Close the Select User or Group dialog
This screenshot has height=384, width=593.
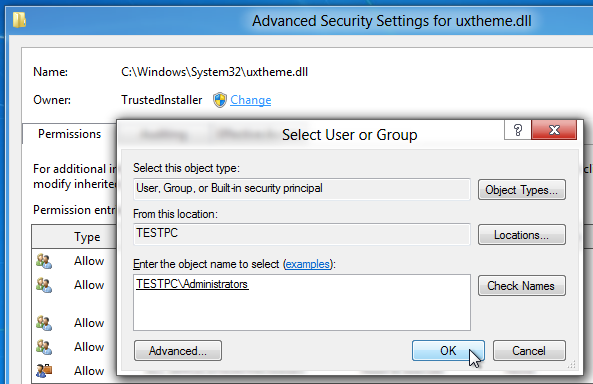pos(554,130)
